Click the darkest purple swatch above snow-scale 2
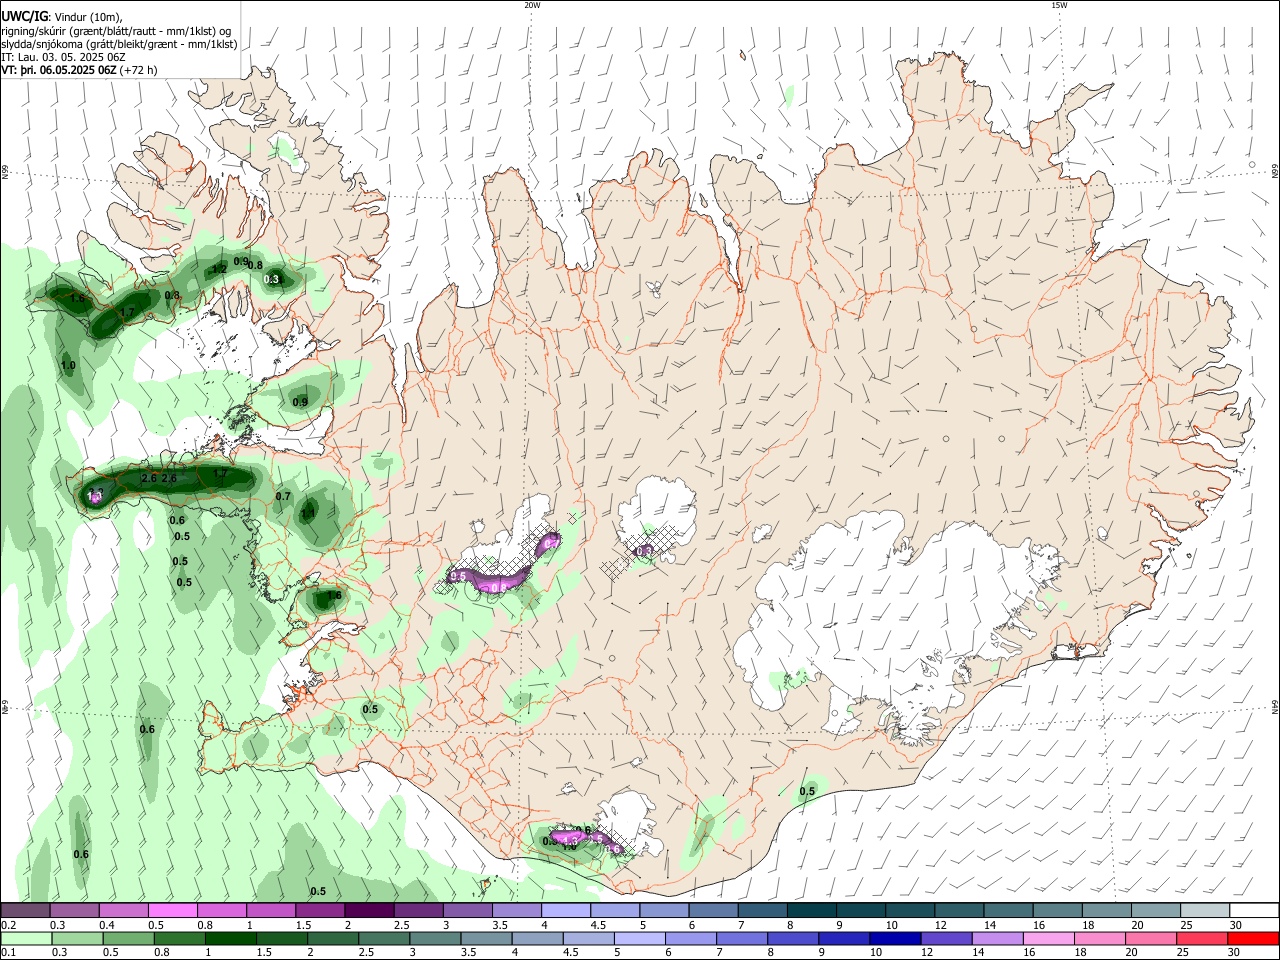 [x=369, y=911]
